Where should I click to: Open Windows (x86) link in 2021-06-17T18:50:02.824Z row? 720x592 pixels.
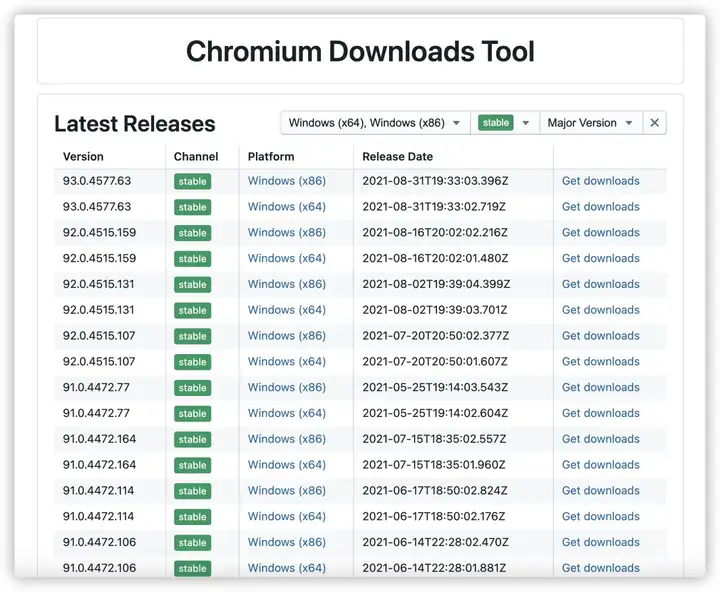[287, 491]
